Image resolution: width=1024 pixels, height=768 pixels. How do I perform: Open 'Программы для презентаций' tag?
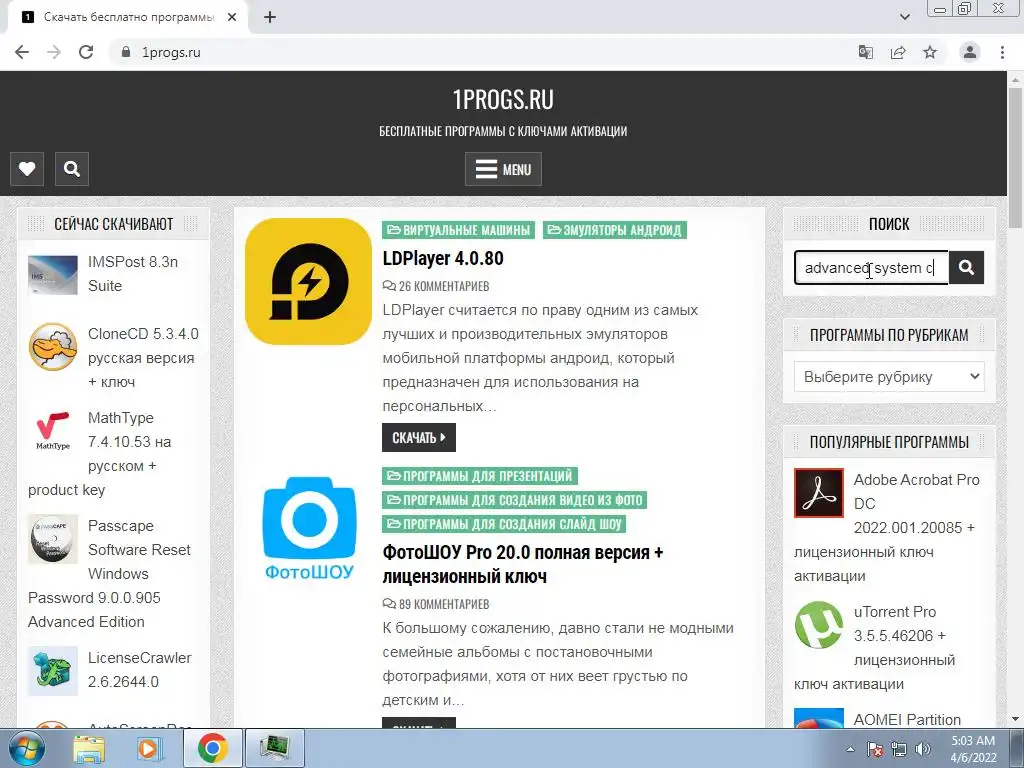point(480,475)
